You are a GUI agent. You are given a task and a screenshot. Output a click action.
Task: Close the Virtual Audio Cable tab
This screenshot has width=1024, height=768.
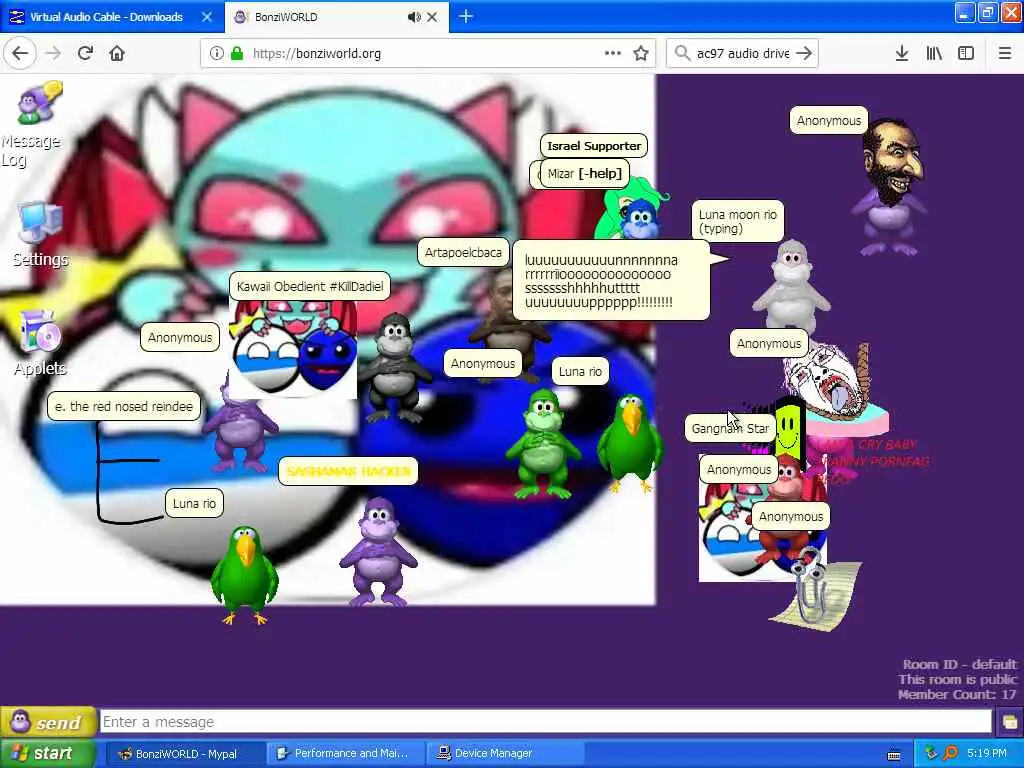coord(207,17)
